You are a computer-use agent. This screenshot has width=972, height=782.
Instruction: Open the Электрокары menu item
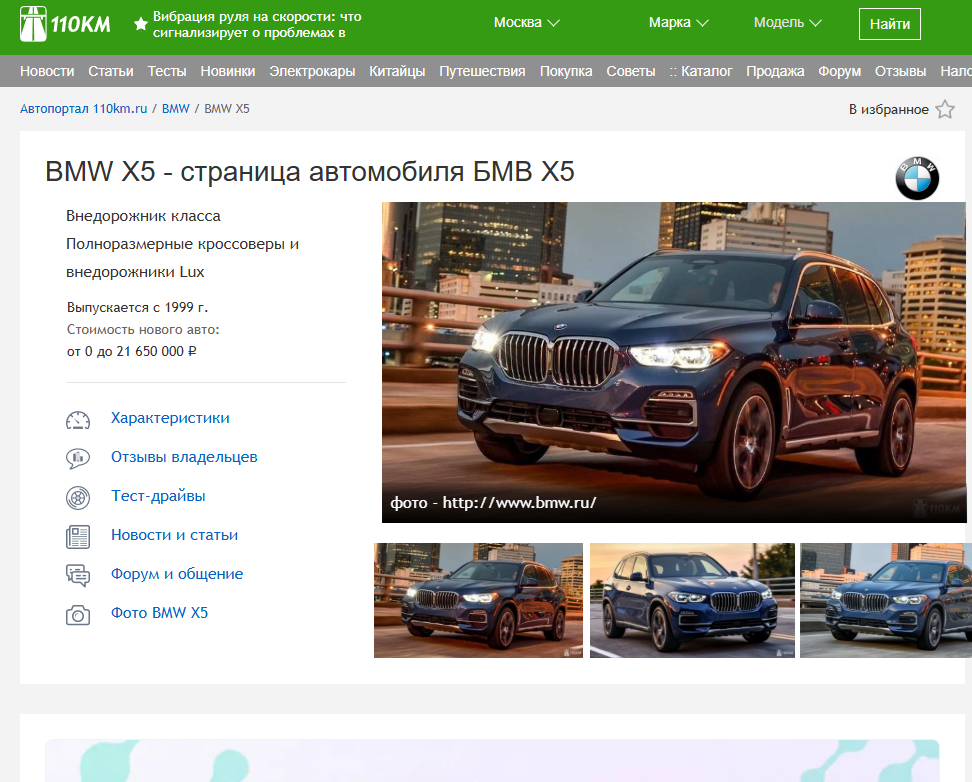[x=312, y=71]
